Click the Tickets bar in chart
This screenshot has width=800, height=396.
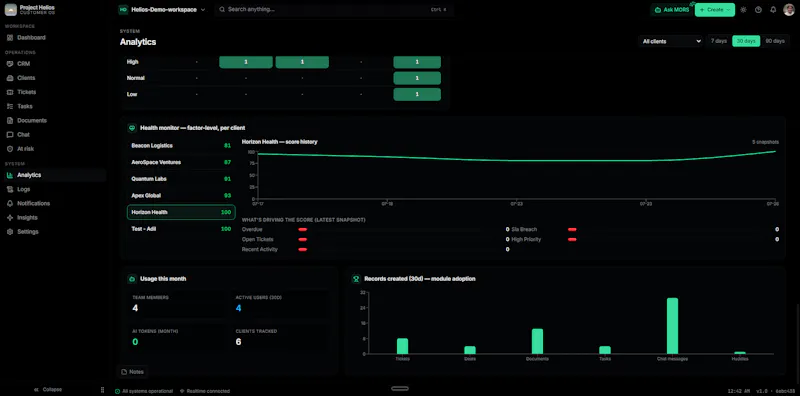(x=403, y=346)
